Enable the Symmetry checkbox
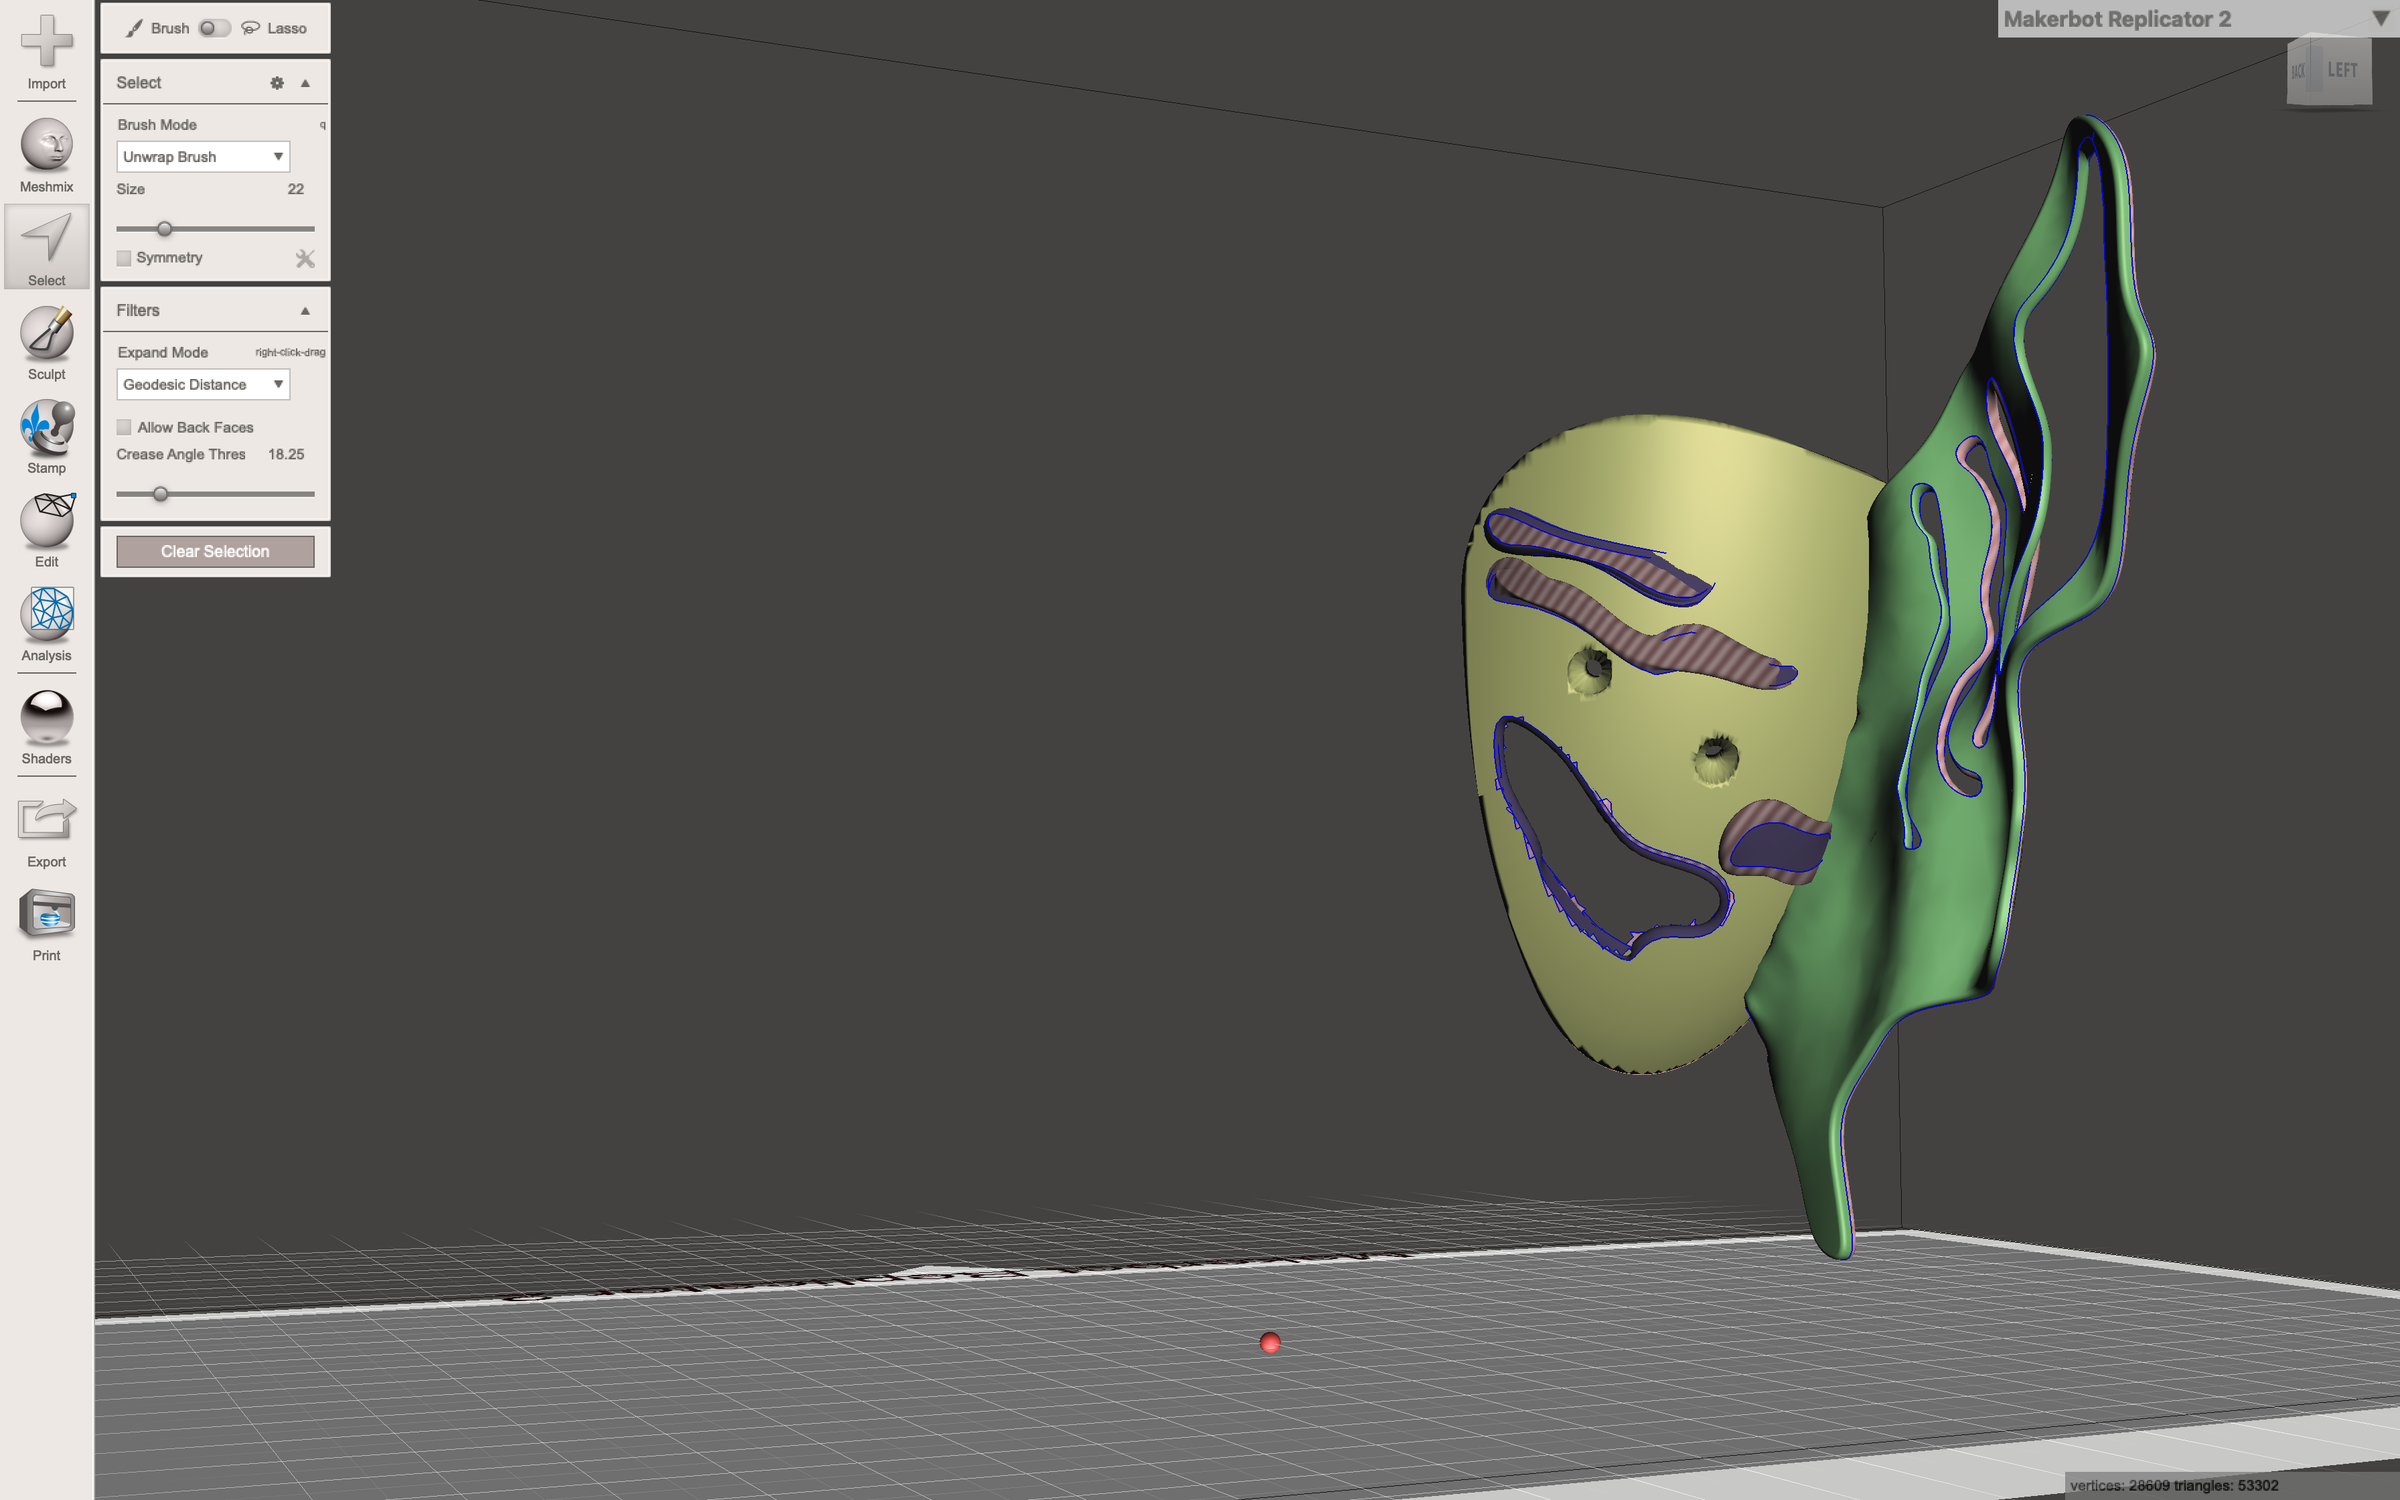 pyautogui.click(x=124, y=258)
